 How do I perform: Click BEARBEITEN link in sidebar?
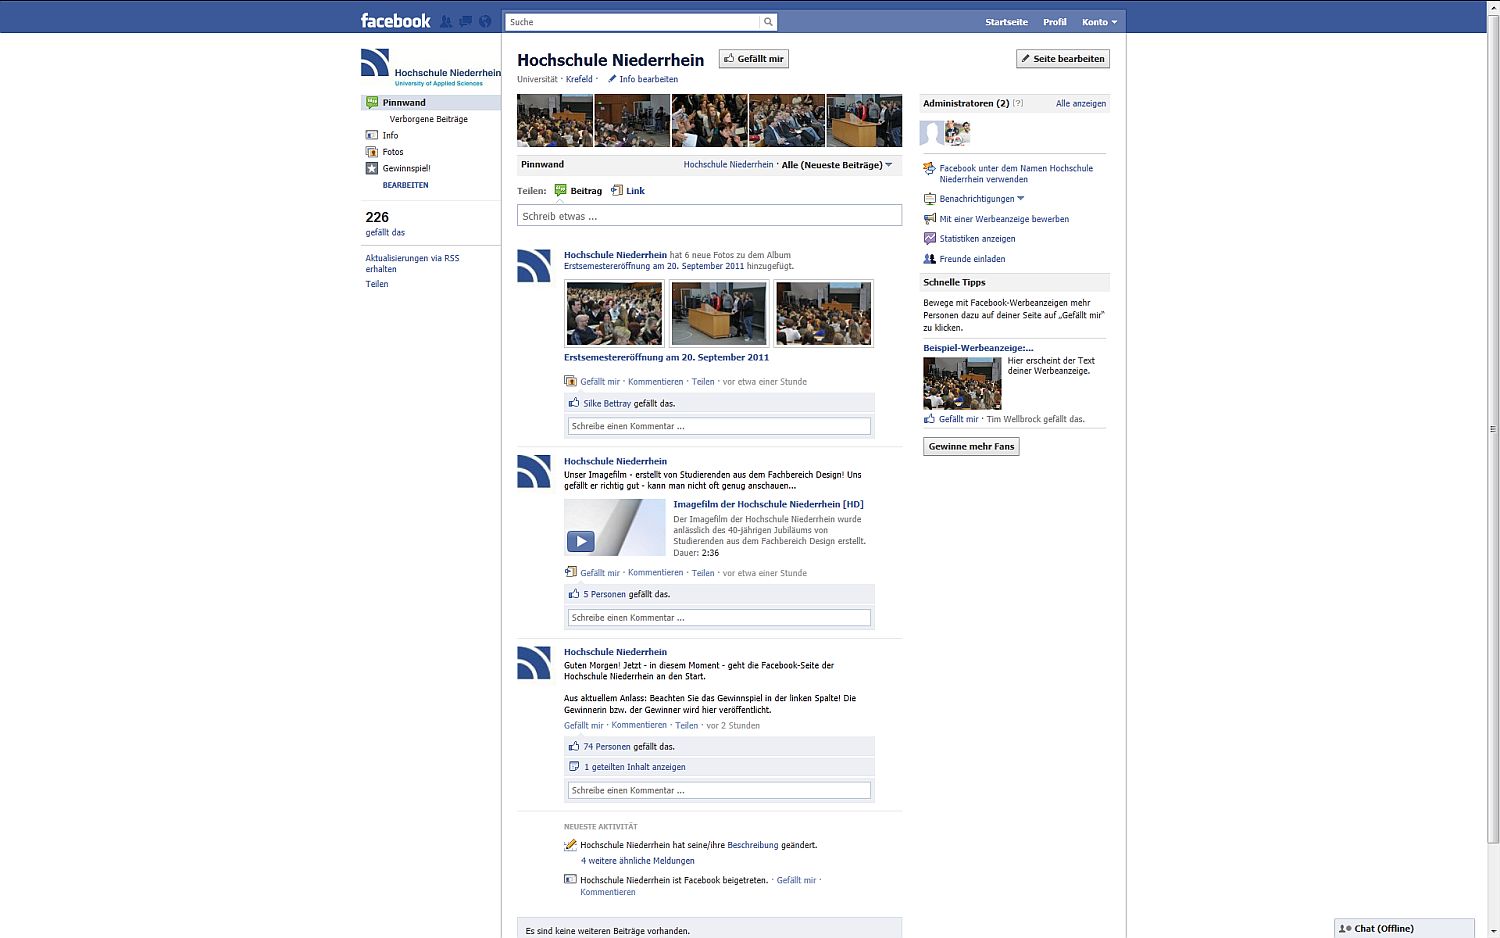[405, 185]
